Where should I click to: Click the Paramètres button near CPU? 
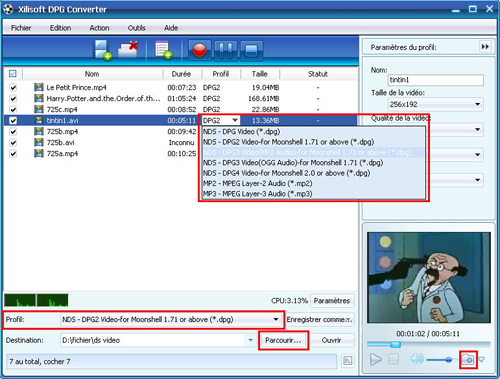point(332,301)
